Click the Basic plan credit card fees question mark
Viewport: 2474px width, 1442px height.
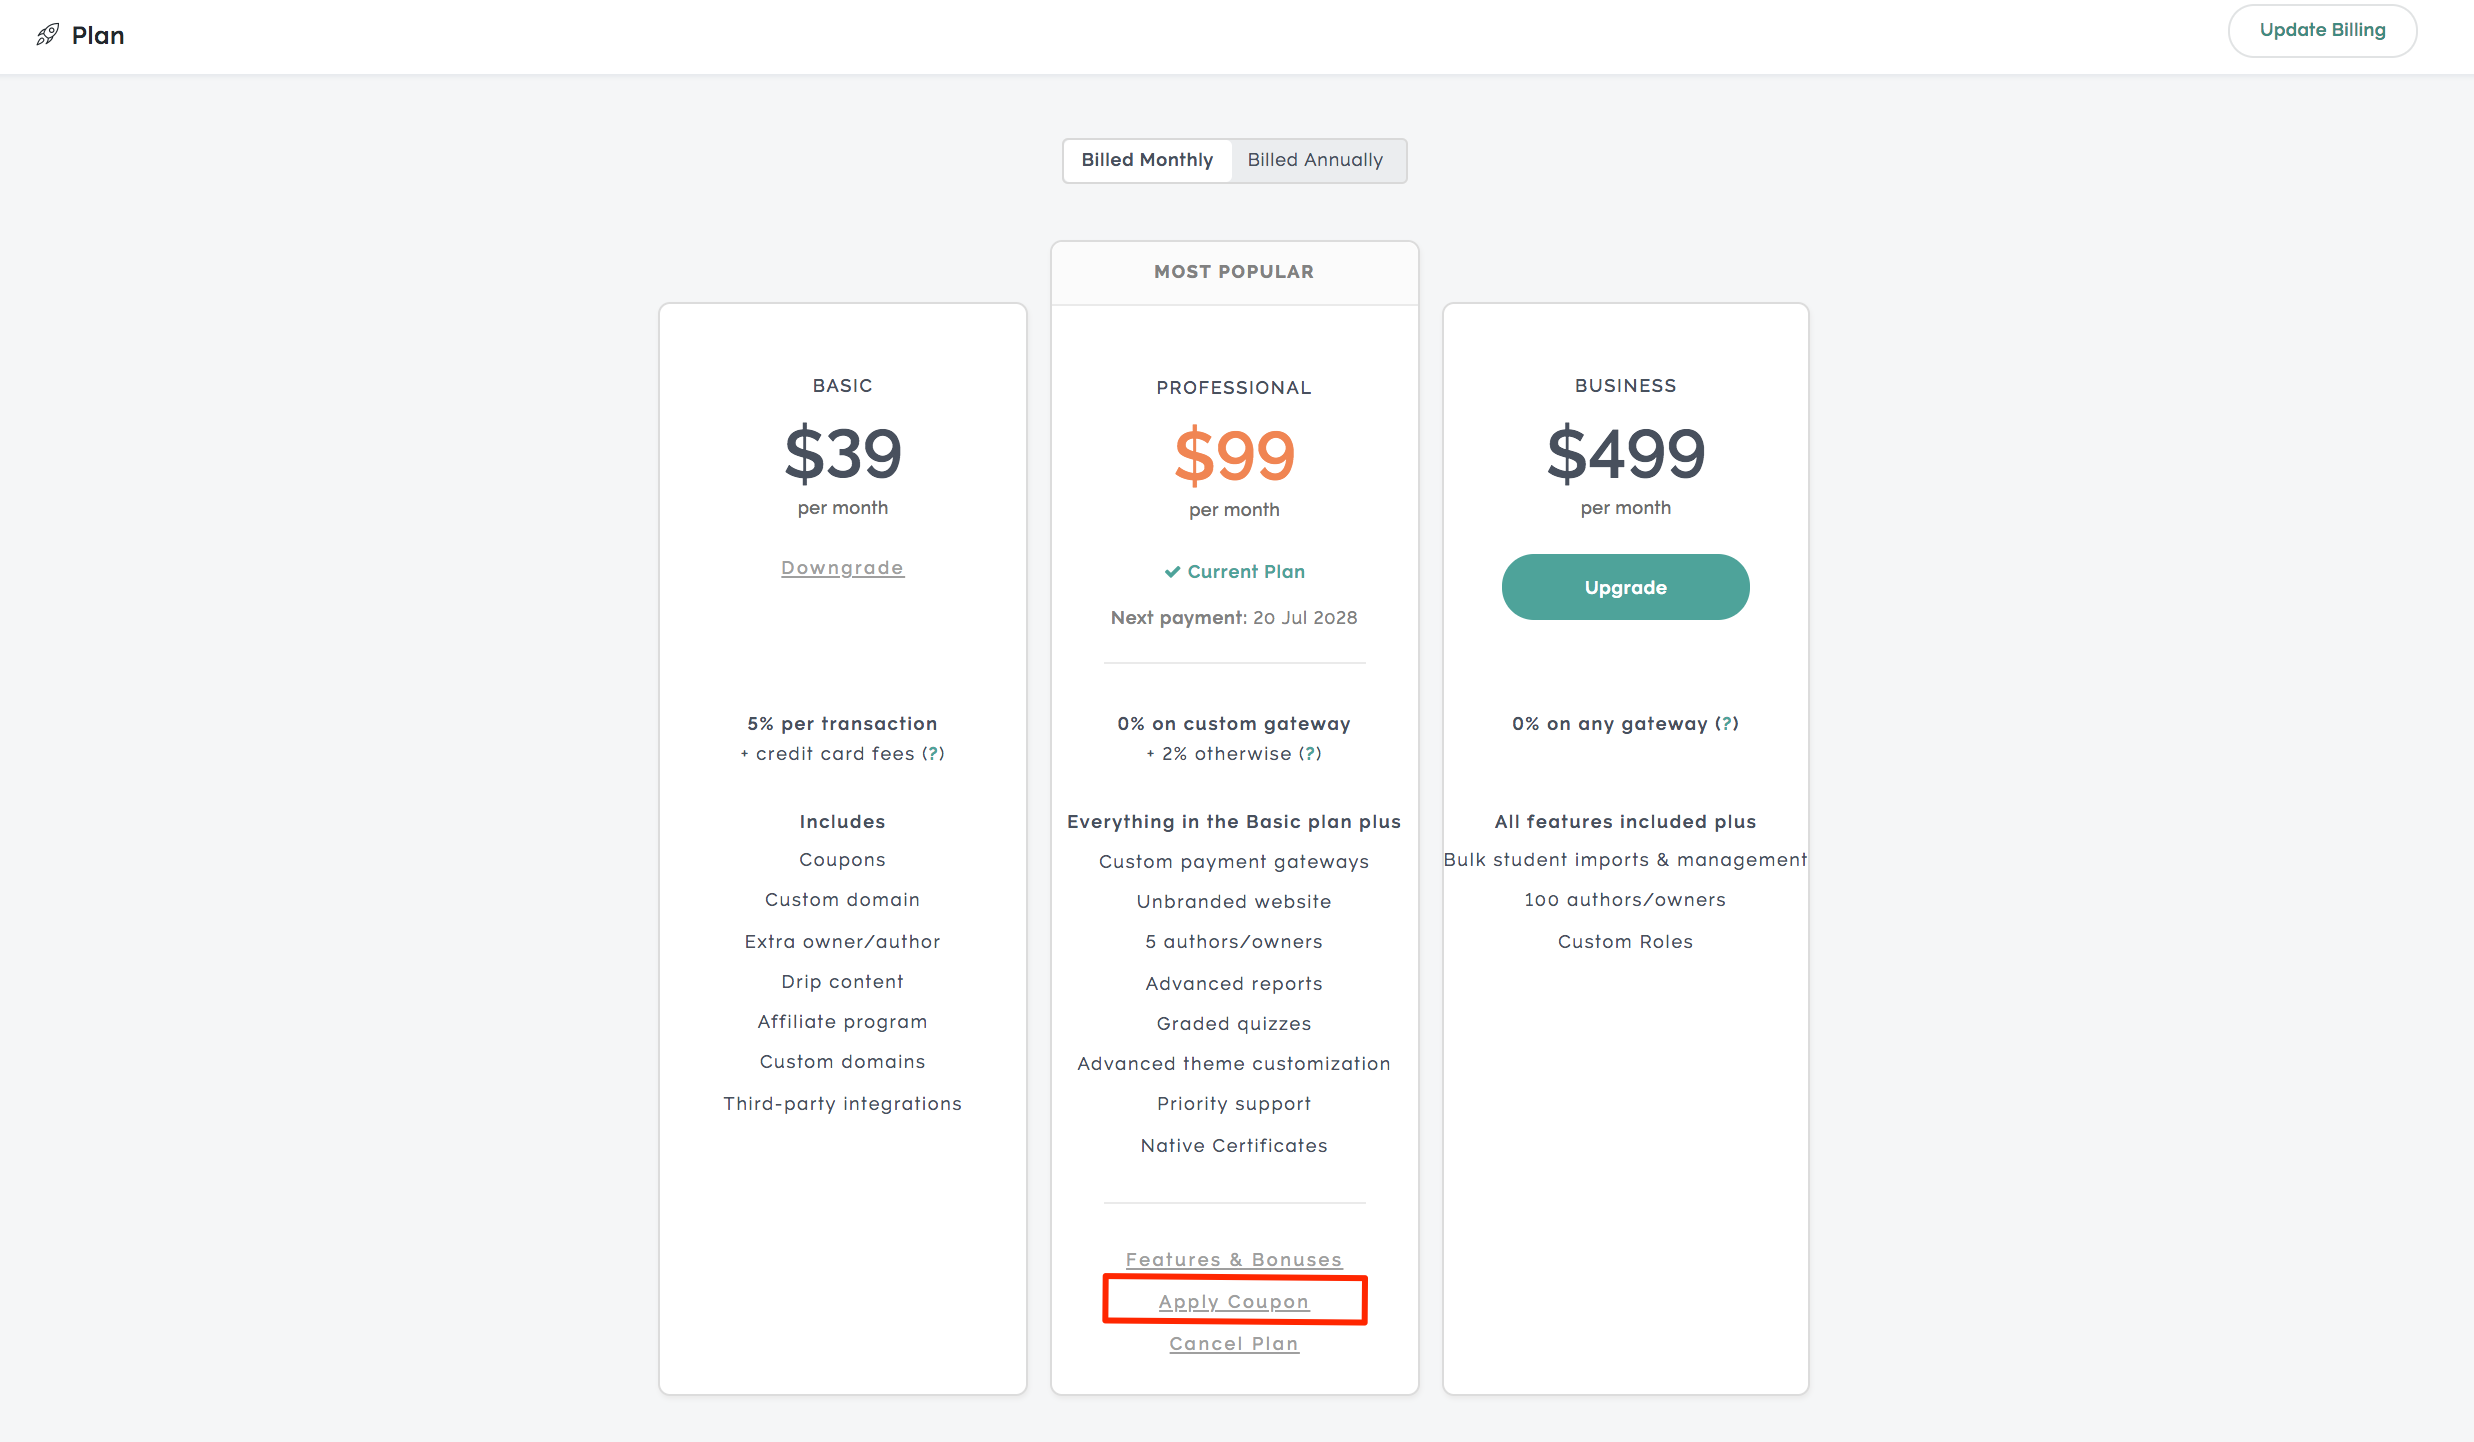[933, 753]
